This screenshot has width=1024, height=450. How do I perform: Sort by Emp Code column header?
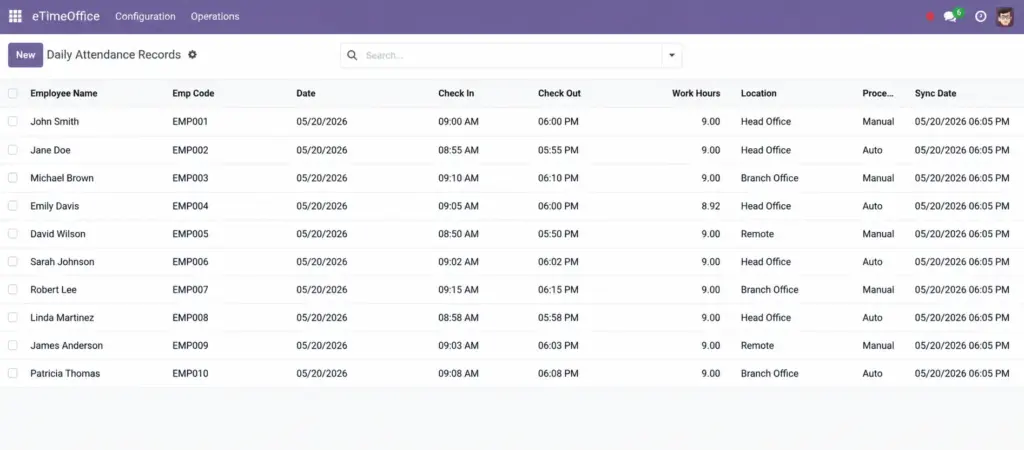point(193,93)
